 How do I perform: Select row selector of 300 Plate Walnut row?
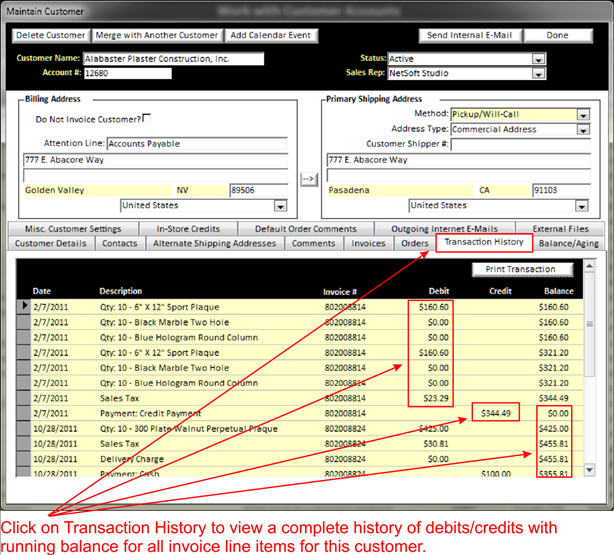pyautogui.click(x=23, y=428)
